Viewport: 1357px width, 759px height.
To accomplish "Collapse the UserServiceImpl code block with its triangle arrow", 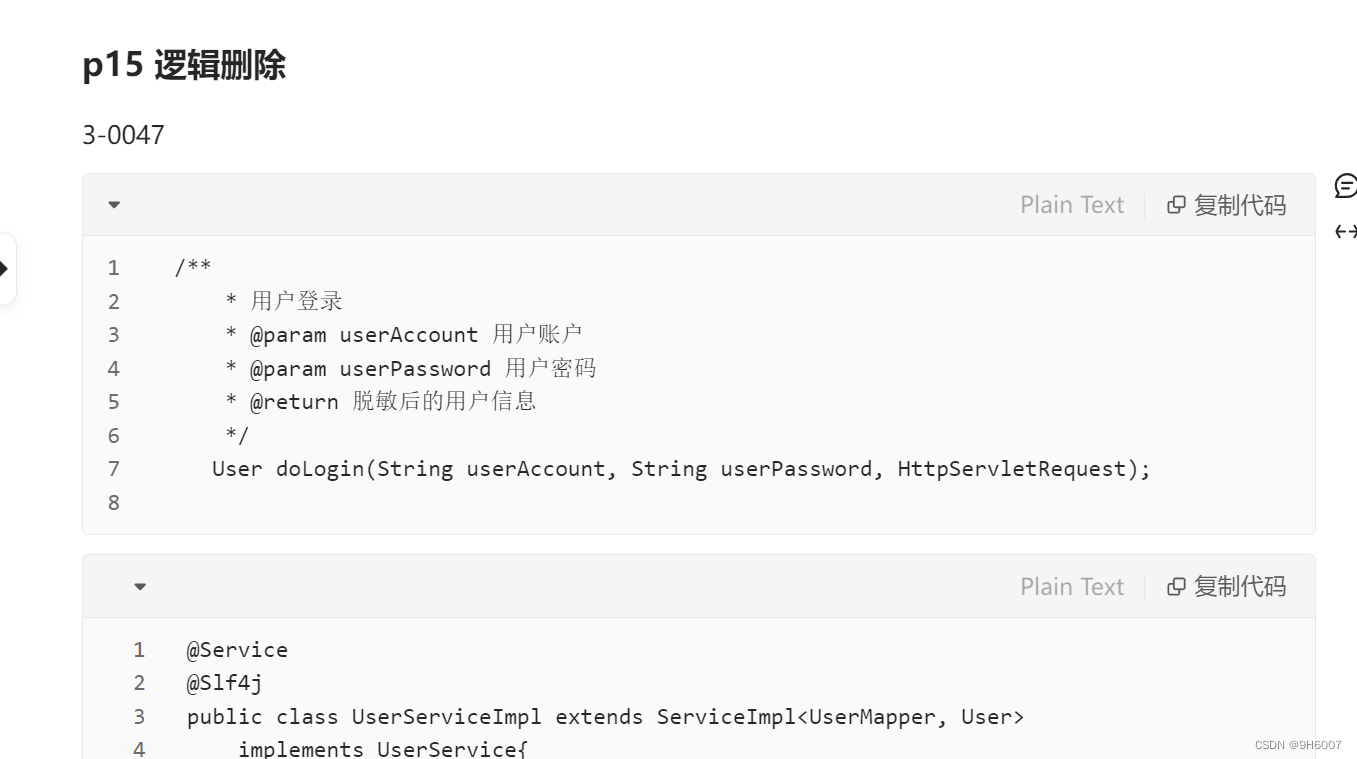I will pyautogui.click(x=140, y=587).
